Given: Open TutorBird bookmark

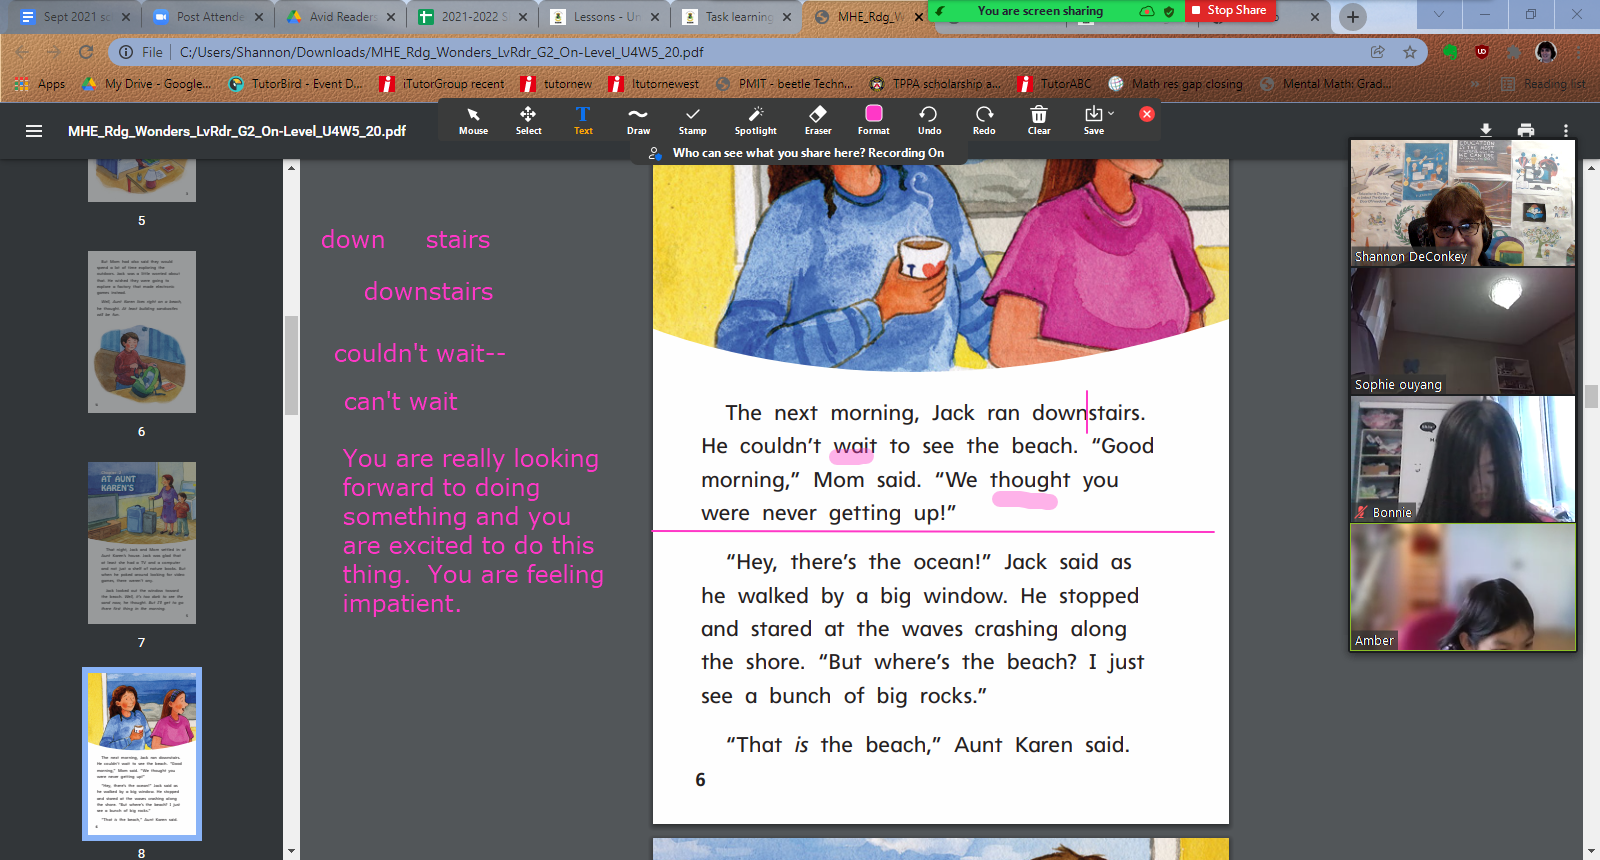Looking at the screenshot, I should pyautogui.click(x=296, y=84).
